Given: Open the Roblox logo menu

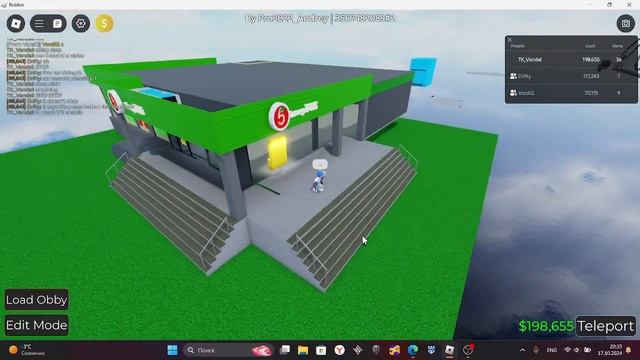Looking at the screenshot, I should pyautogui.click(x=16, y=24).
